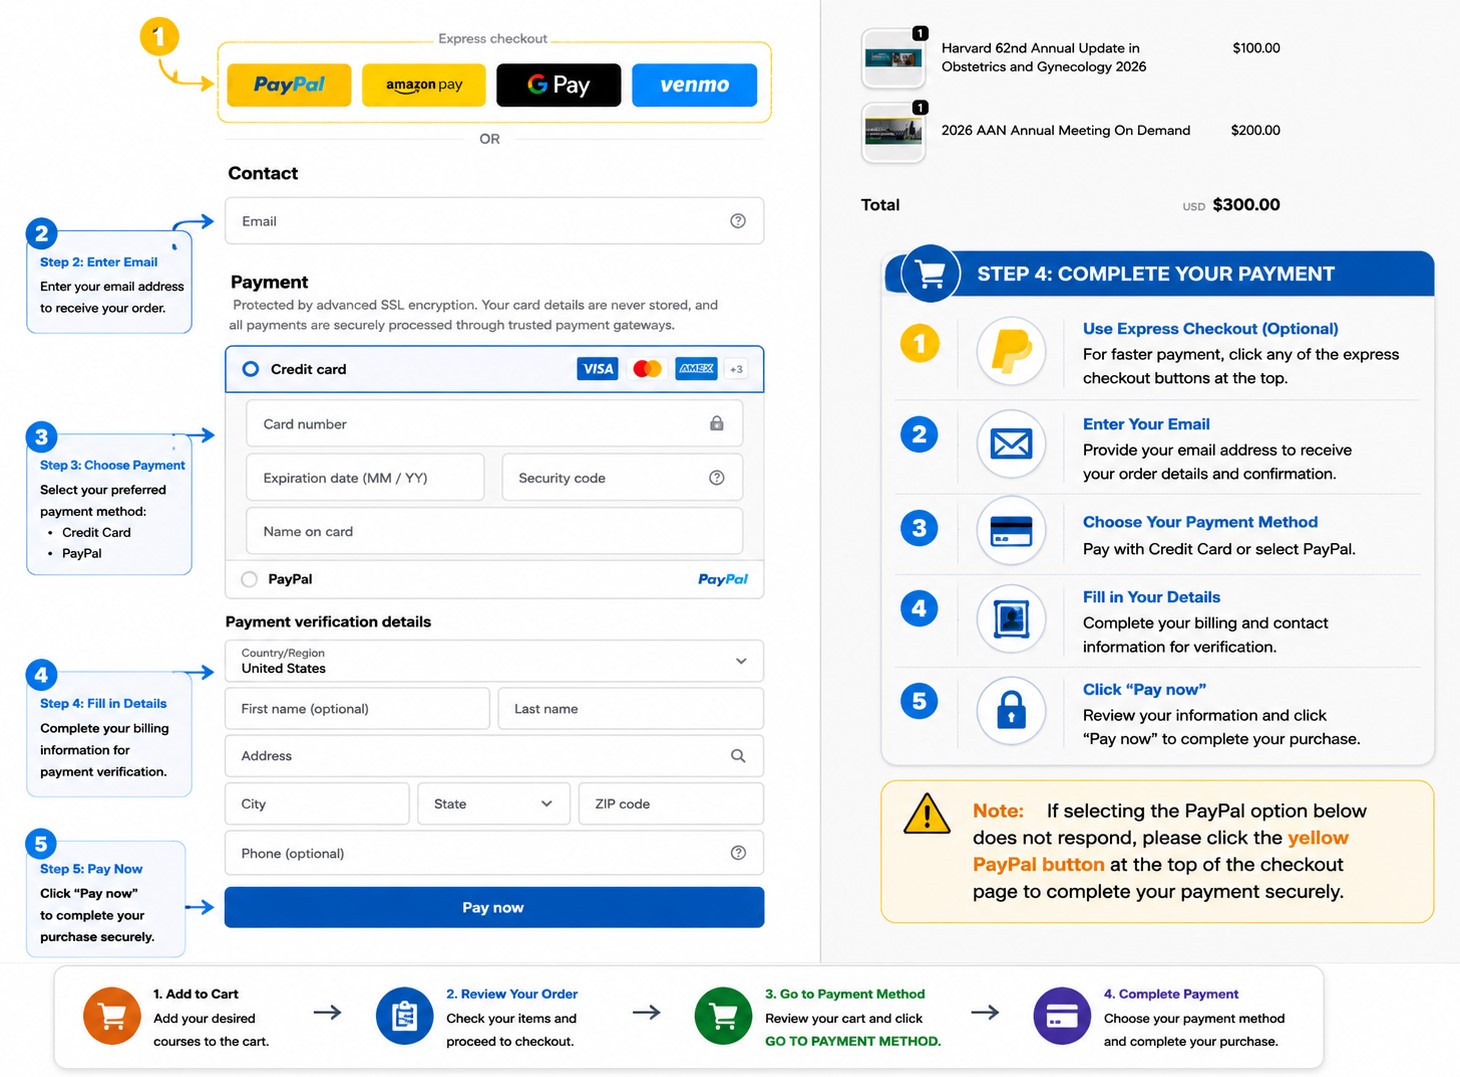The image size is (1460, 1077).
Task: Click the yellow warning triangle icon
Action: (927, 814)
